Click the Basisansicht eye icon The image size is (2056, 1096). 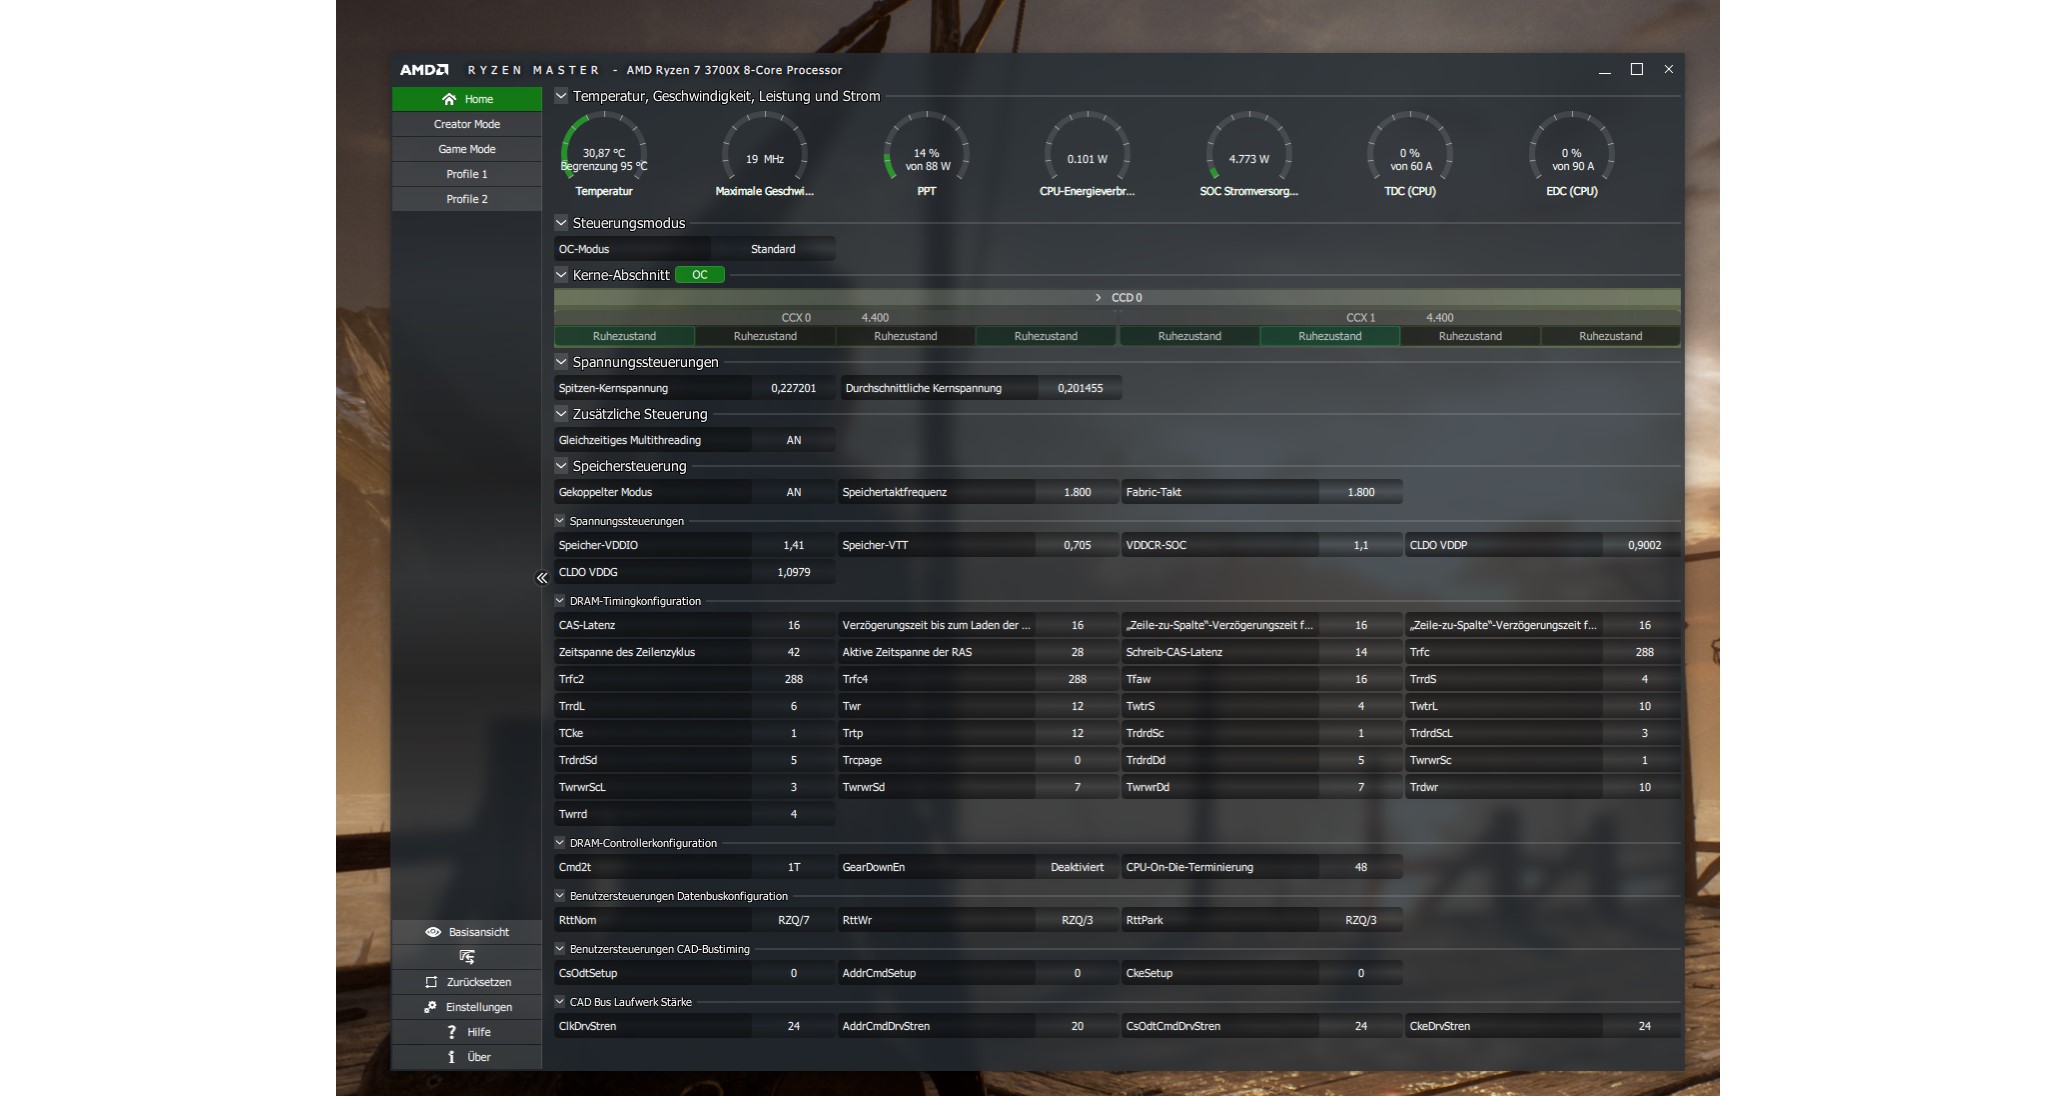433,932
